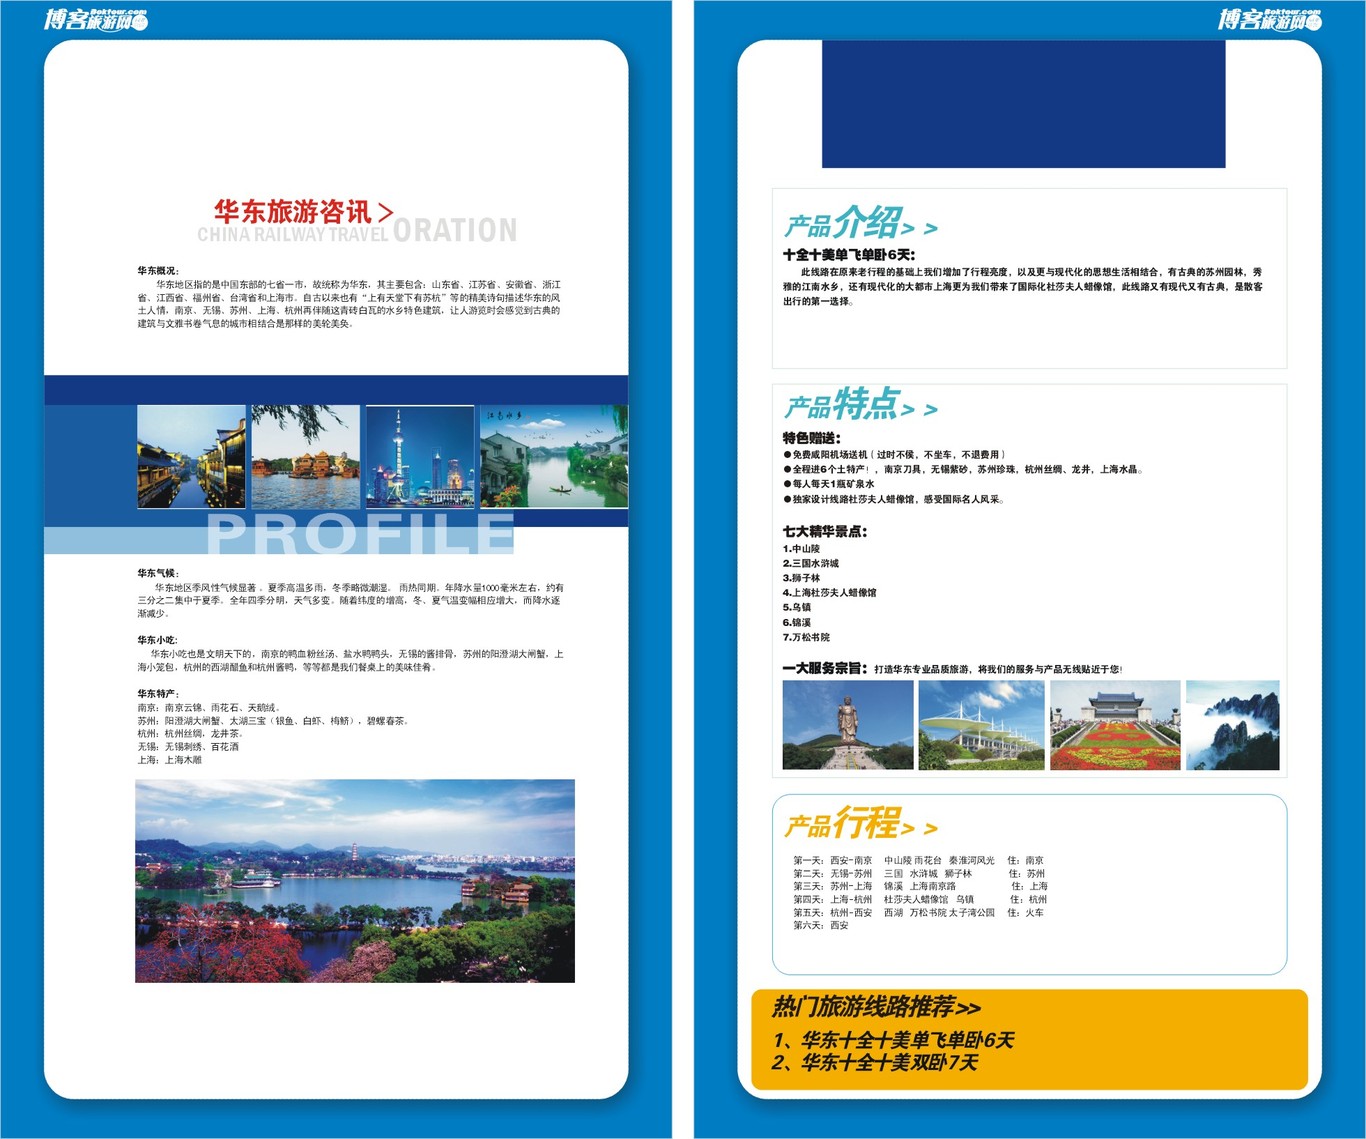Click the 上海：上海木雕 line
Screen dimensions: 1366x1139
169,760
